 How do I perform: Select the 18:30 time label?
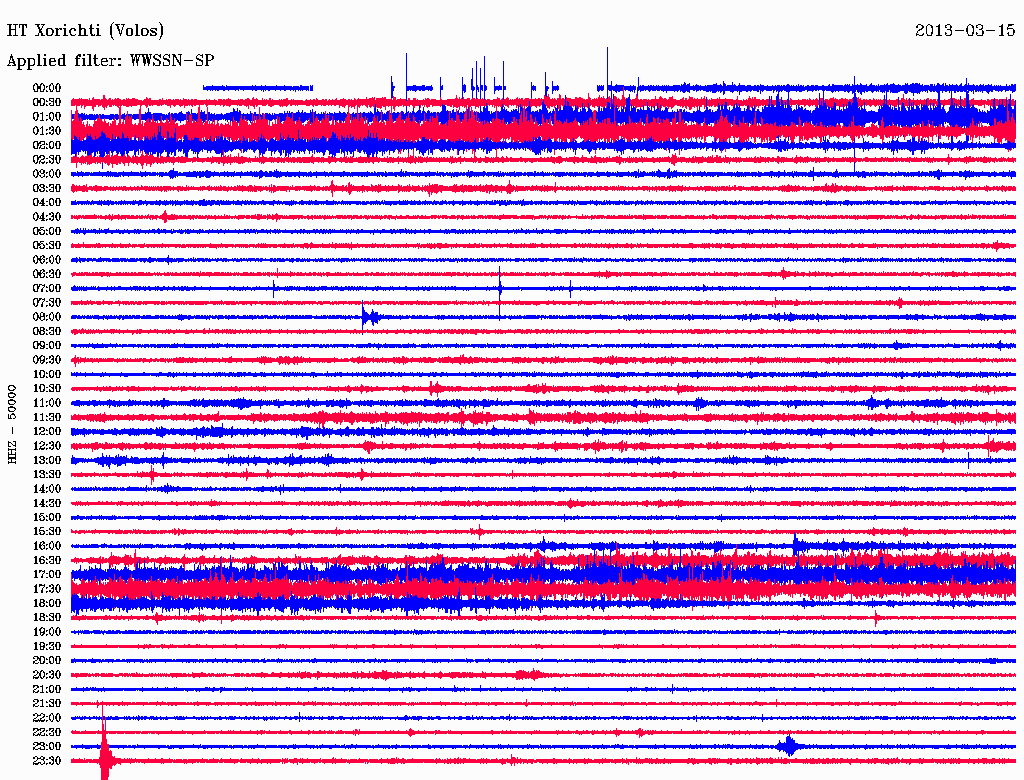(x=47, y=617)
